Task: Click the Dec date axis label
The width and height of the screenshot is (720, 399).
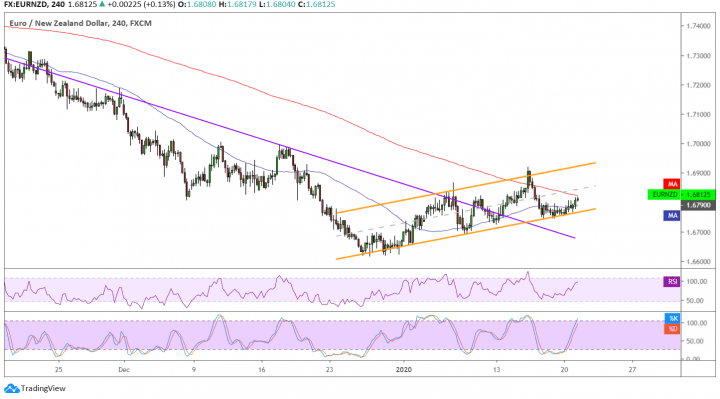Action: 124,370
